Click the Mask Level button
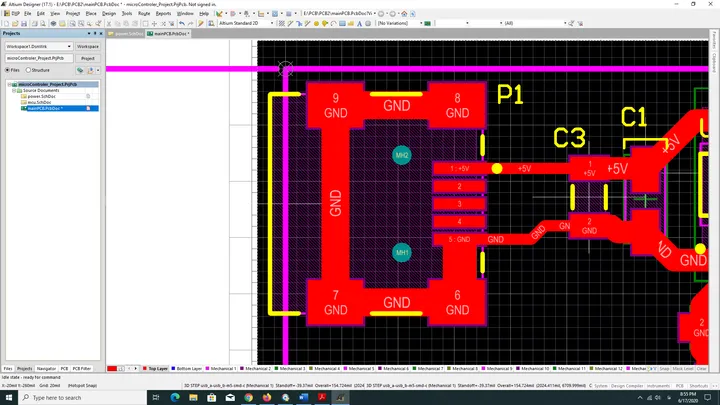The height and width of the screenshot is (405, 720). [683, 369]
